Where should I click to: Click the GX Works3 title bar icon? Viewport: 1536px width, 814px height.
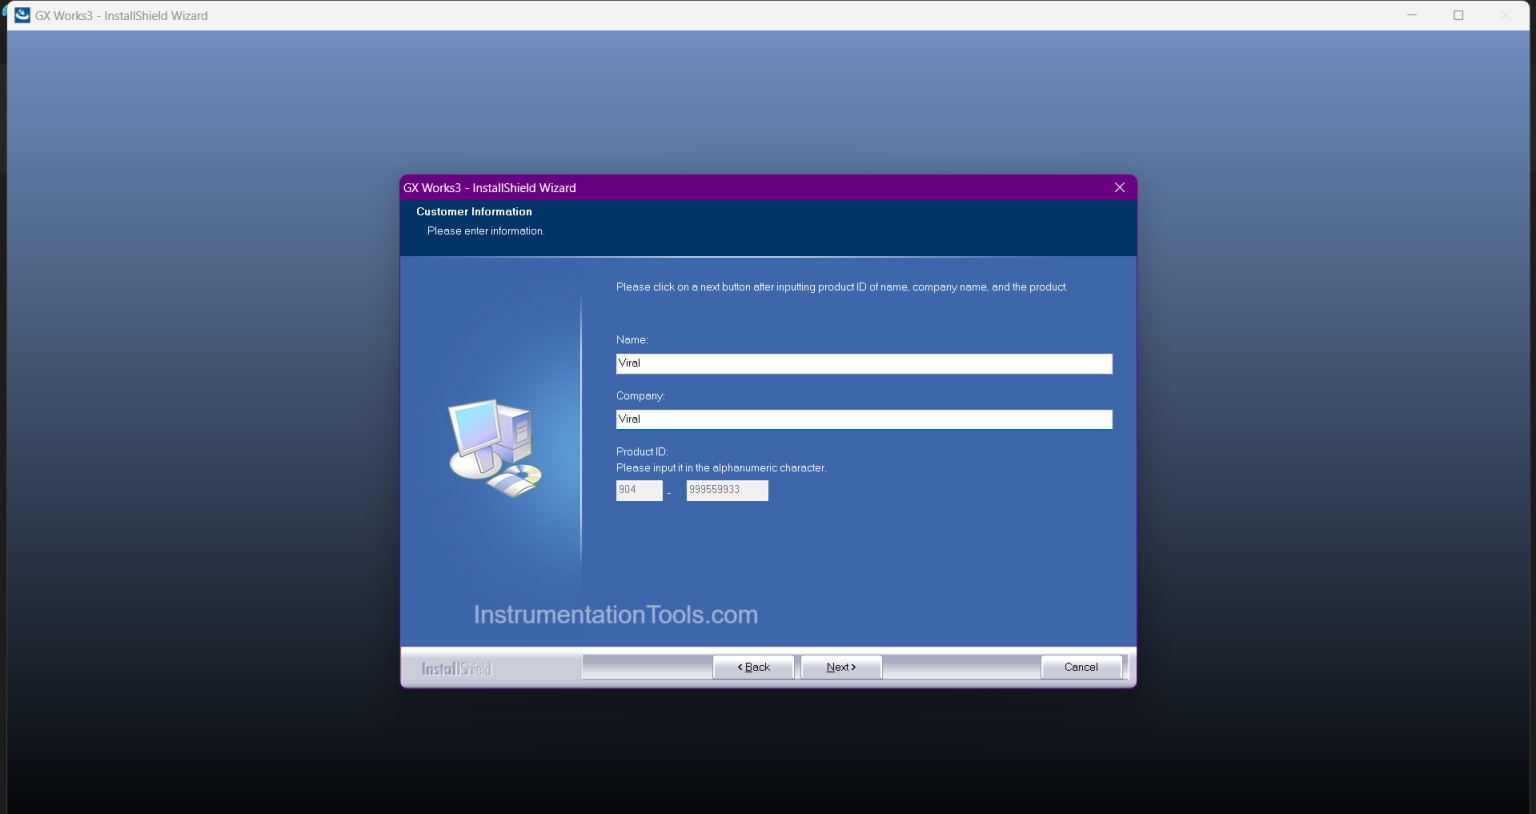tap(22, 15)
